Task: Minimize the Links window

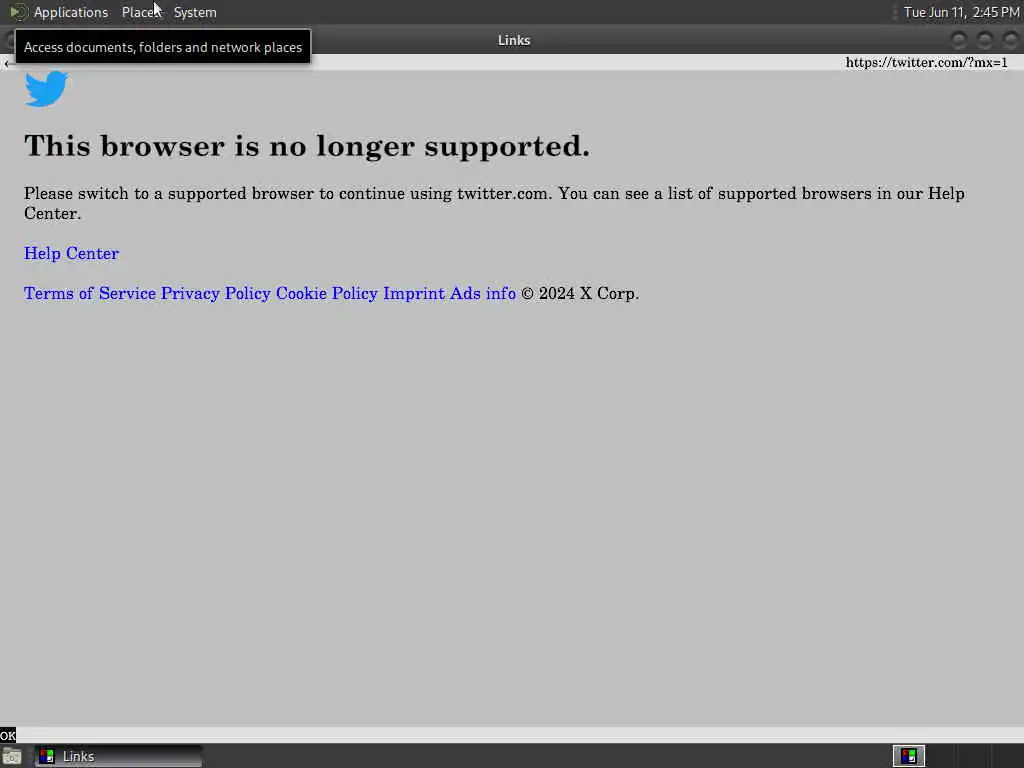Action: 959,40
